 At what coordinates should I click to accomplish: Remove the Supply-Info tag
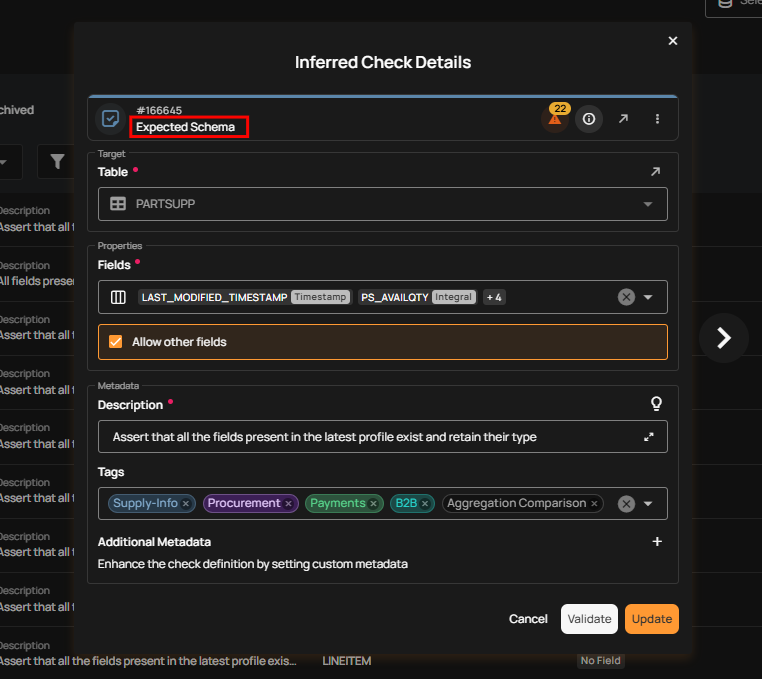186,504
